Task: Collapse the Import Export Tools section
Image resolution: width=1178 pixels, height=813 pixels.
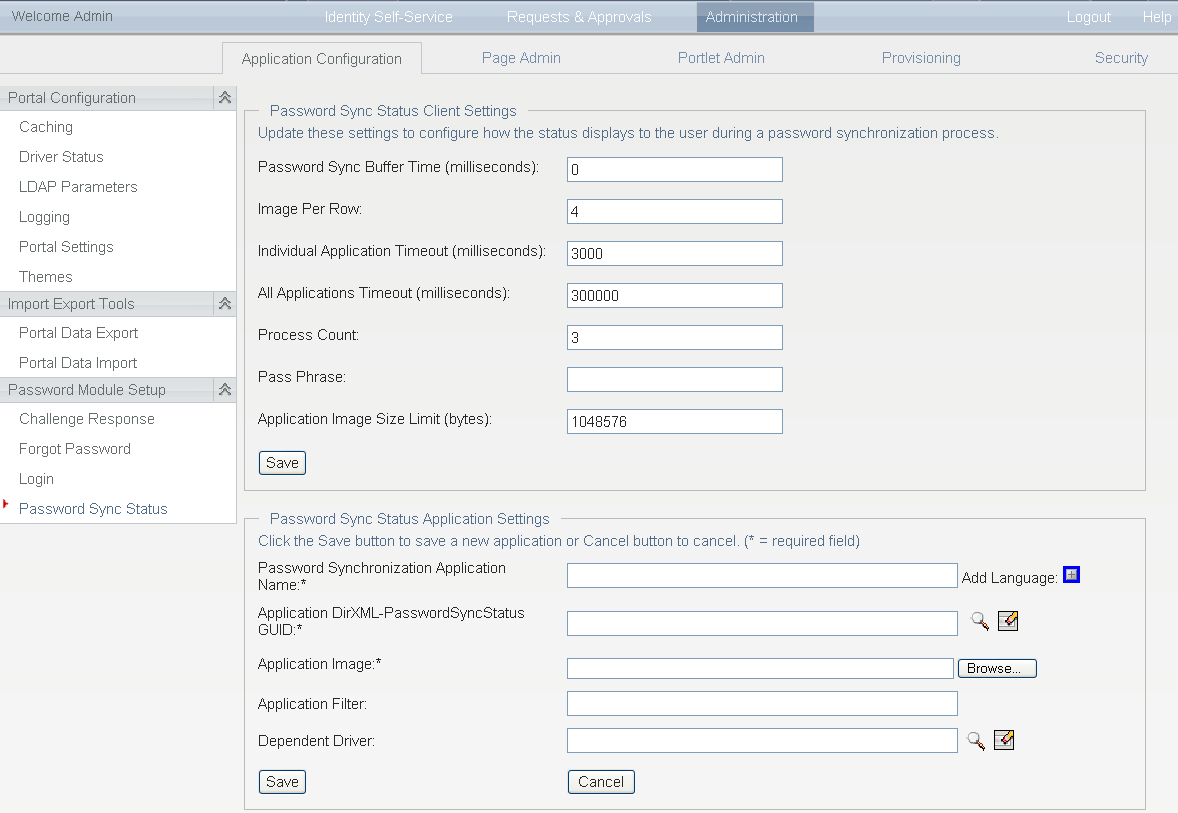Action: pos(225,303)
